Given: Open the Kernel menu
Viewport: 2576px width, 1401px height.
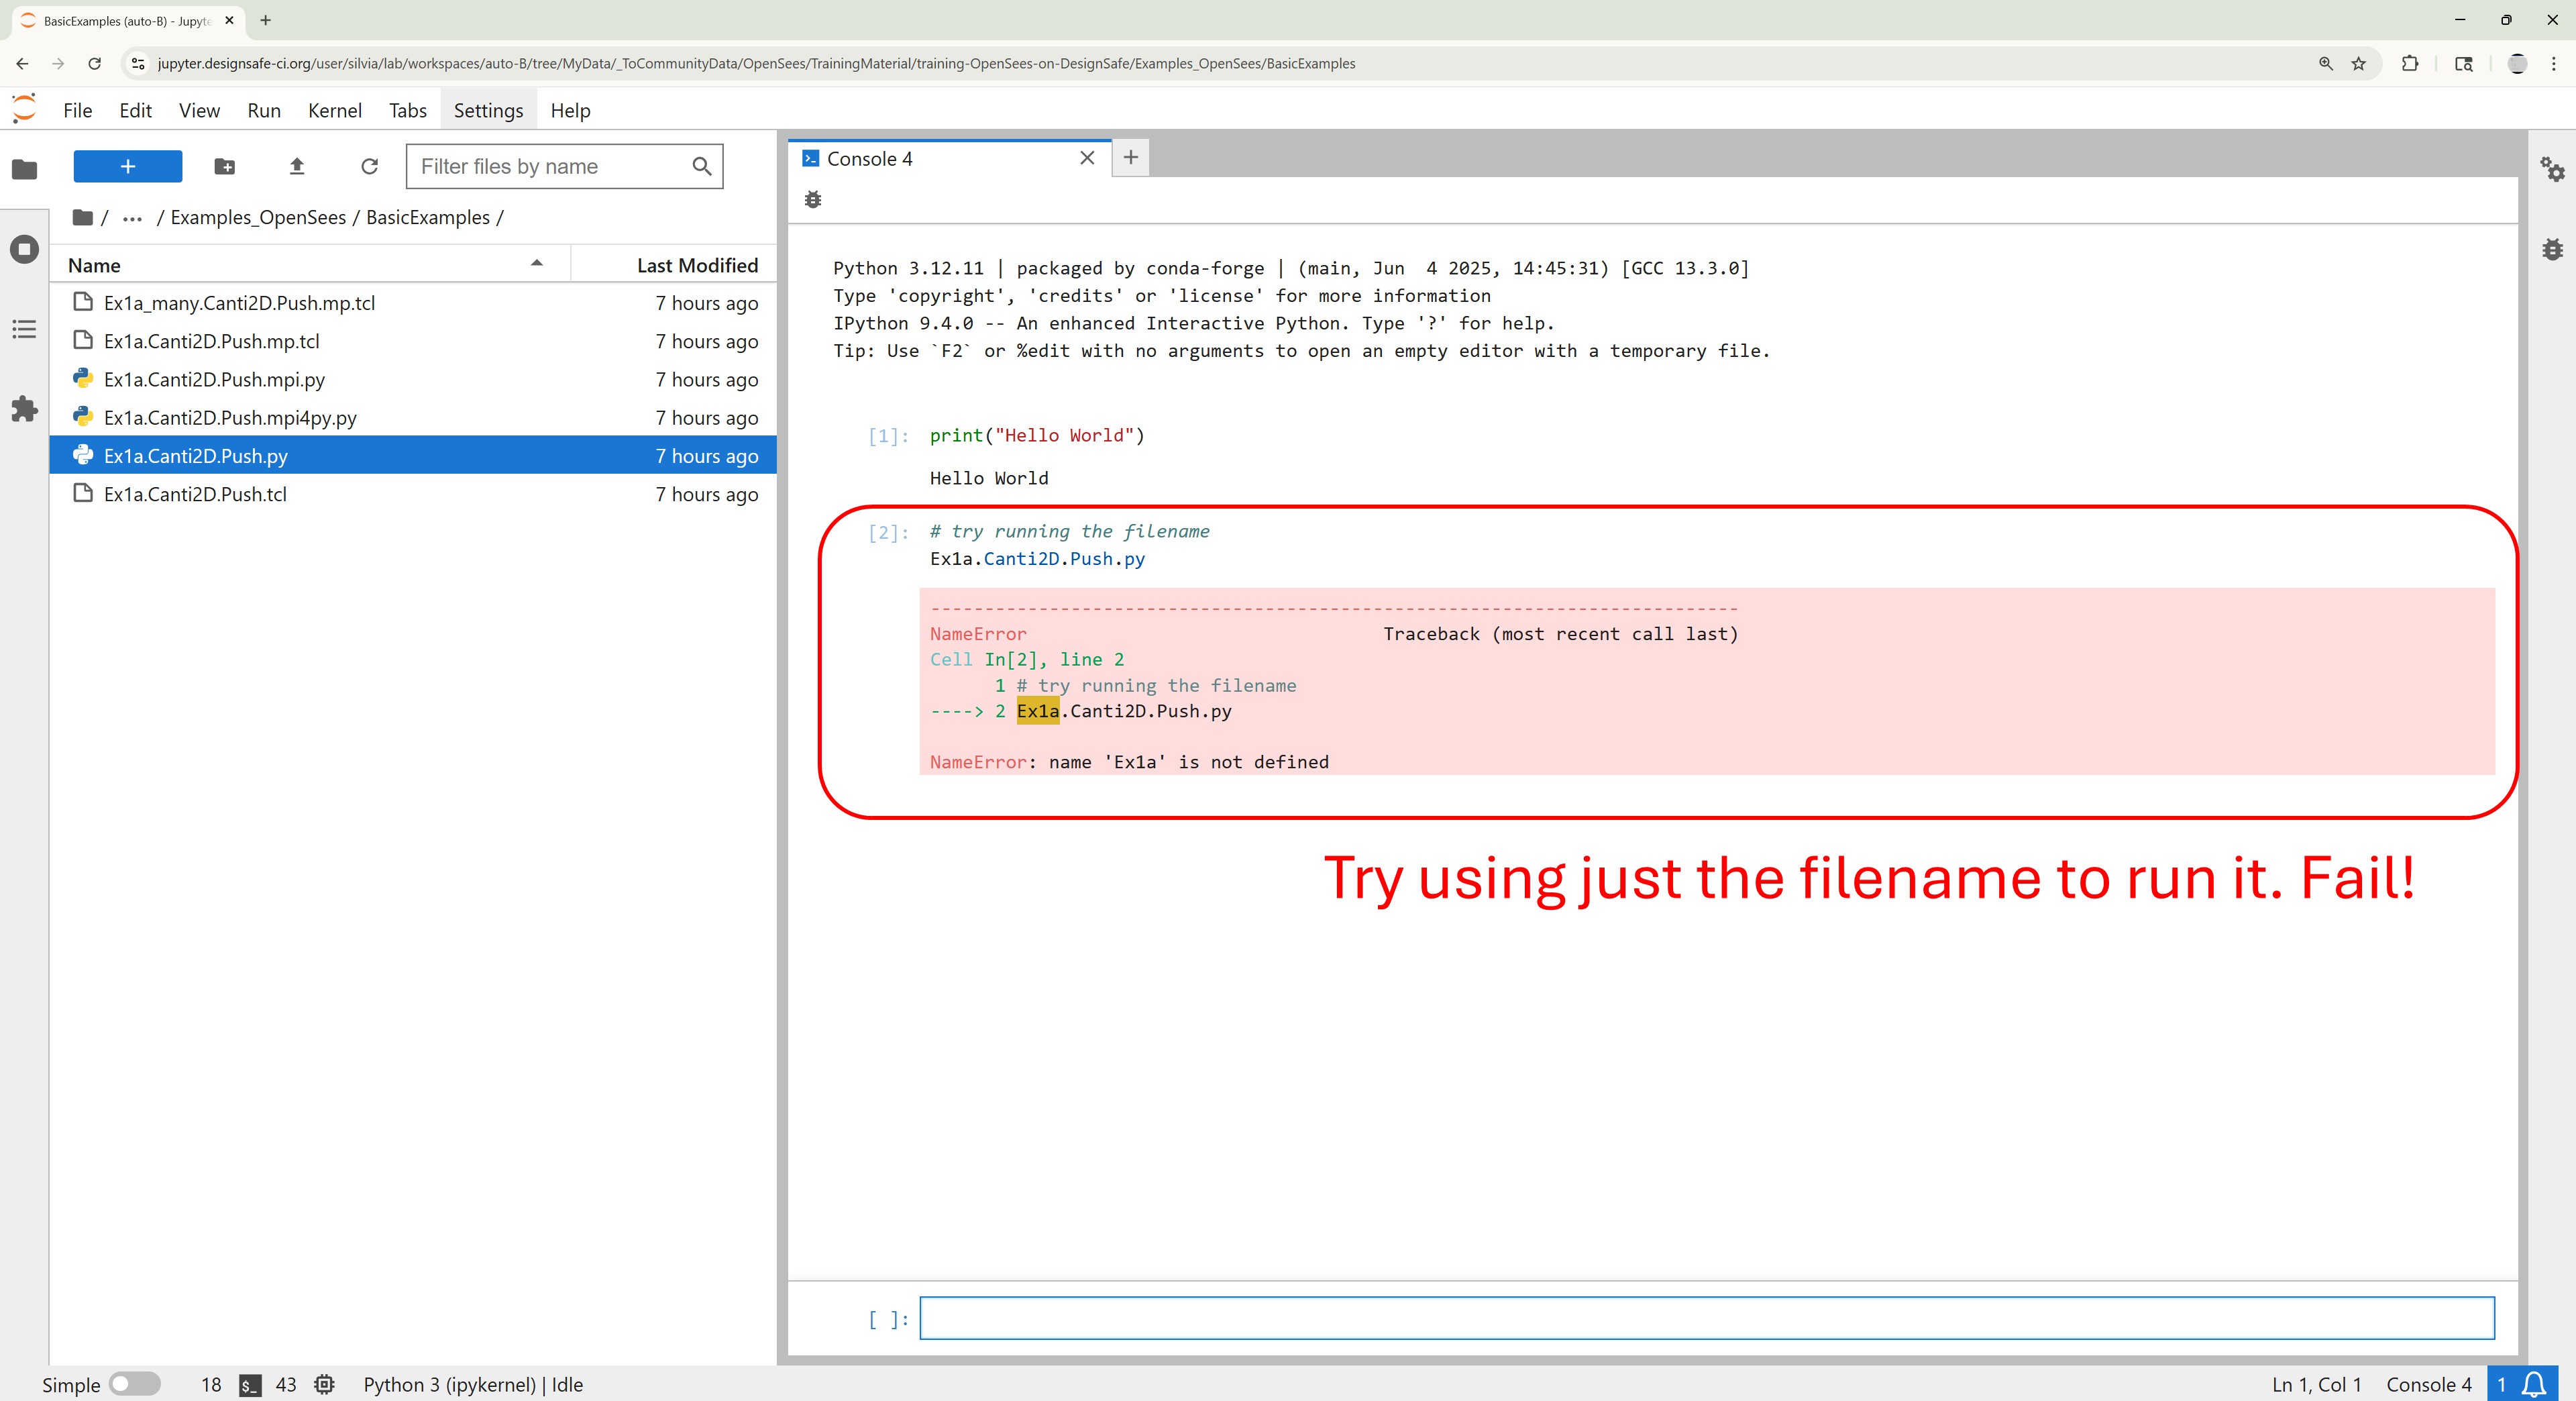Looking at the screenshot, I should 334,111.
